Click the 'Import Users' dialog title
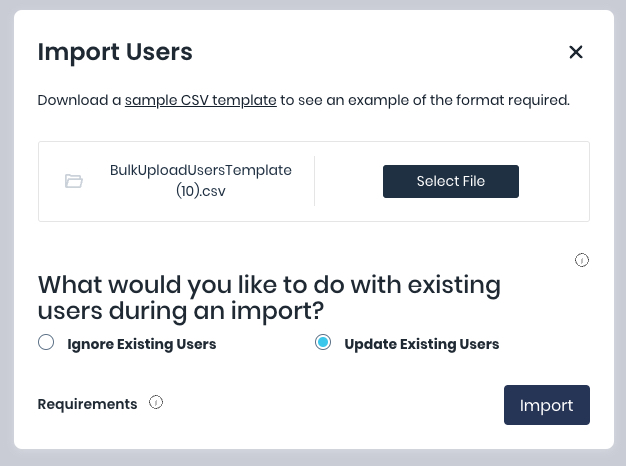626x466 pixels. click(x=115, y=52)
